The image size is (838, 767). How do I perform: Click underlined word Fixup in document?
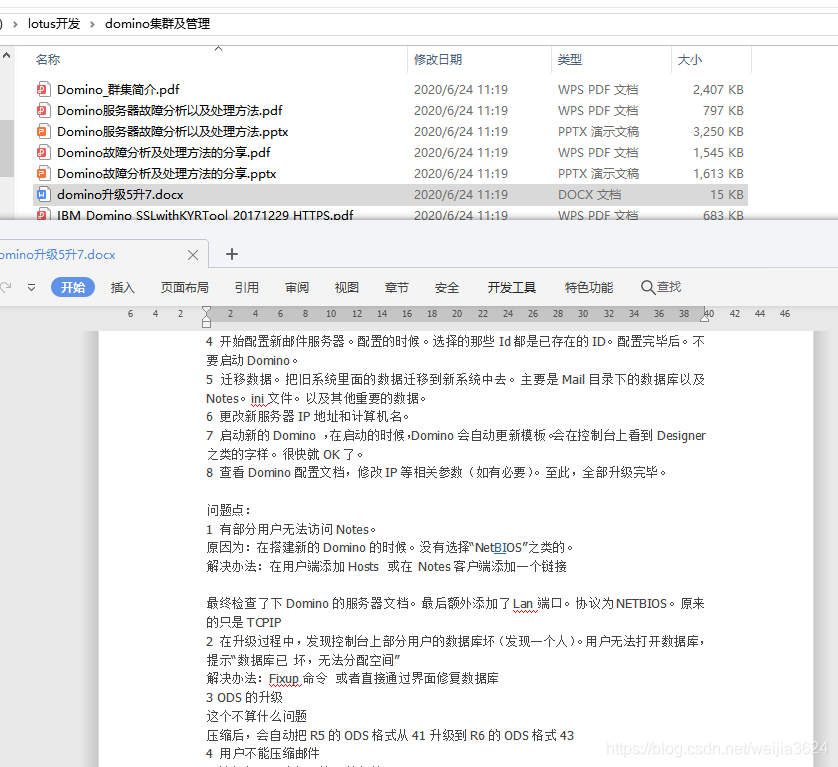click(284, 678)
